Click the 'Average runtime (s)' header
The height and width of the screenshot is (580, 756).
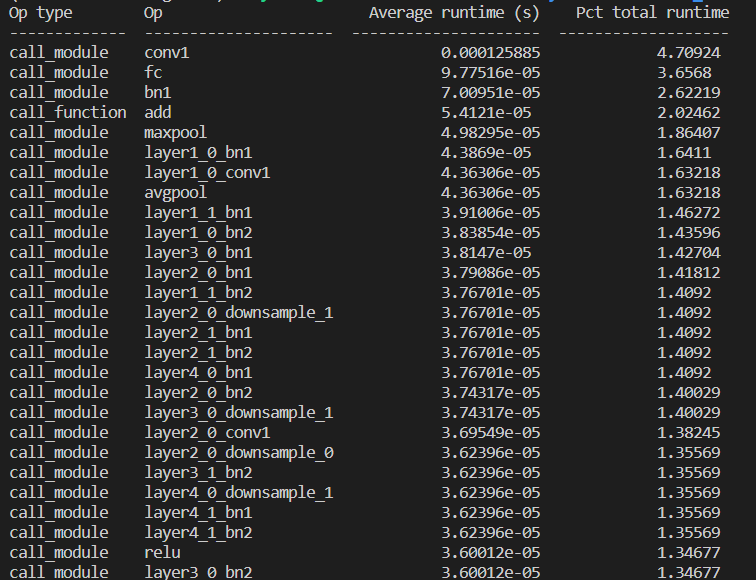coord(454,13)
